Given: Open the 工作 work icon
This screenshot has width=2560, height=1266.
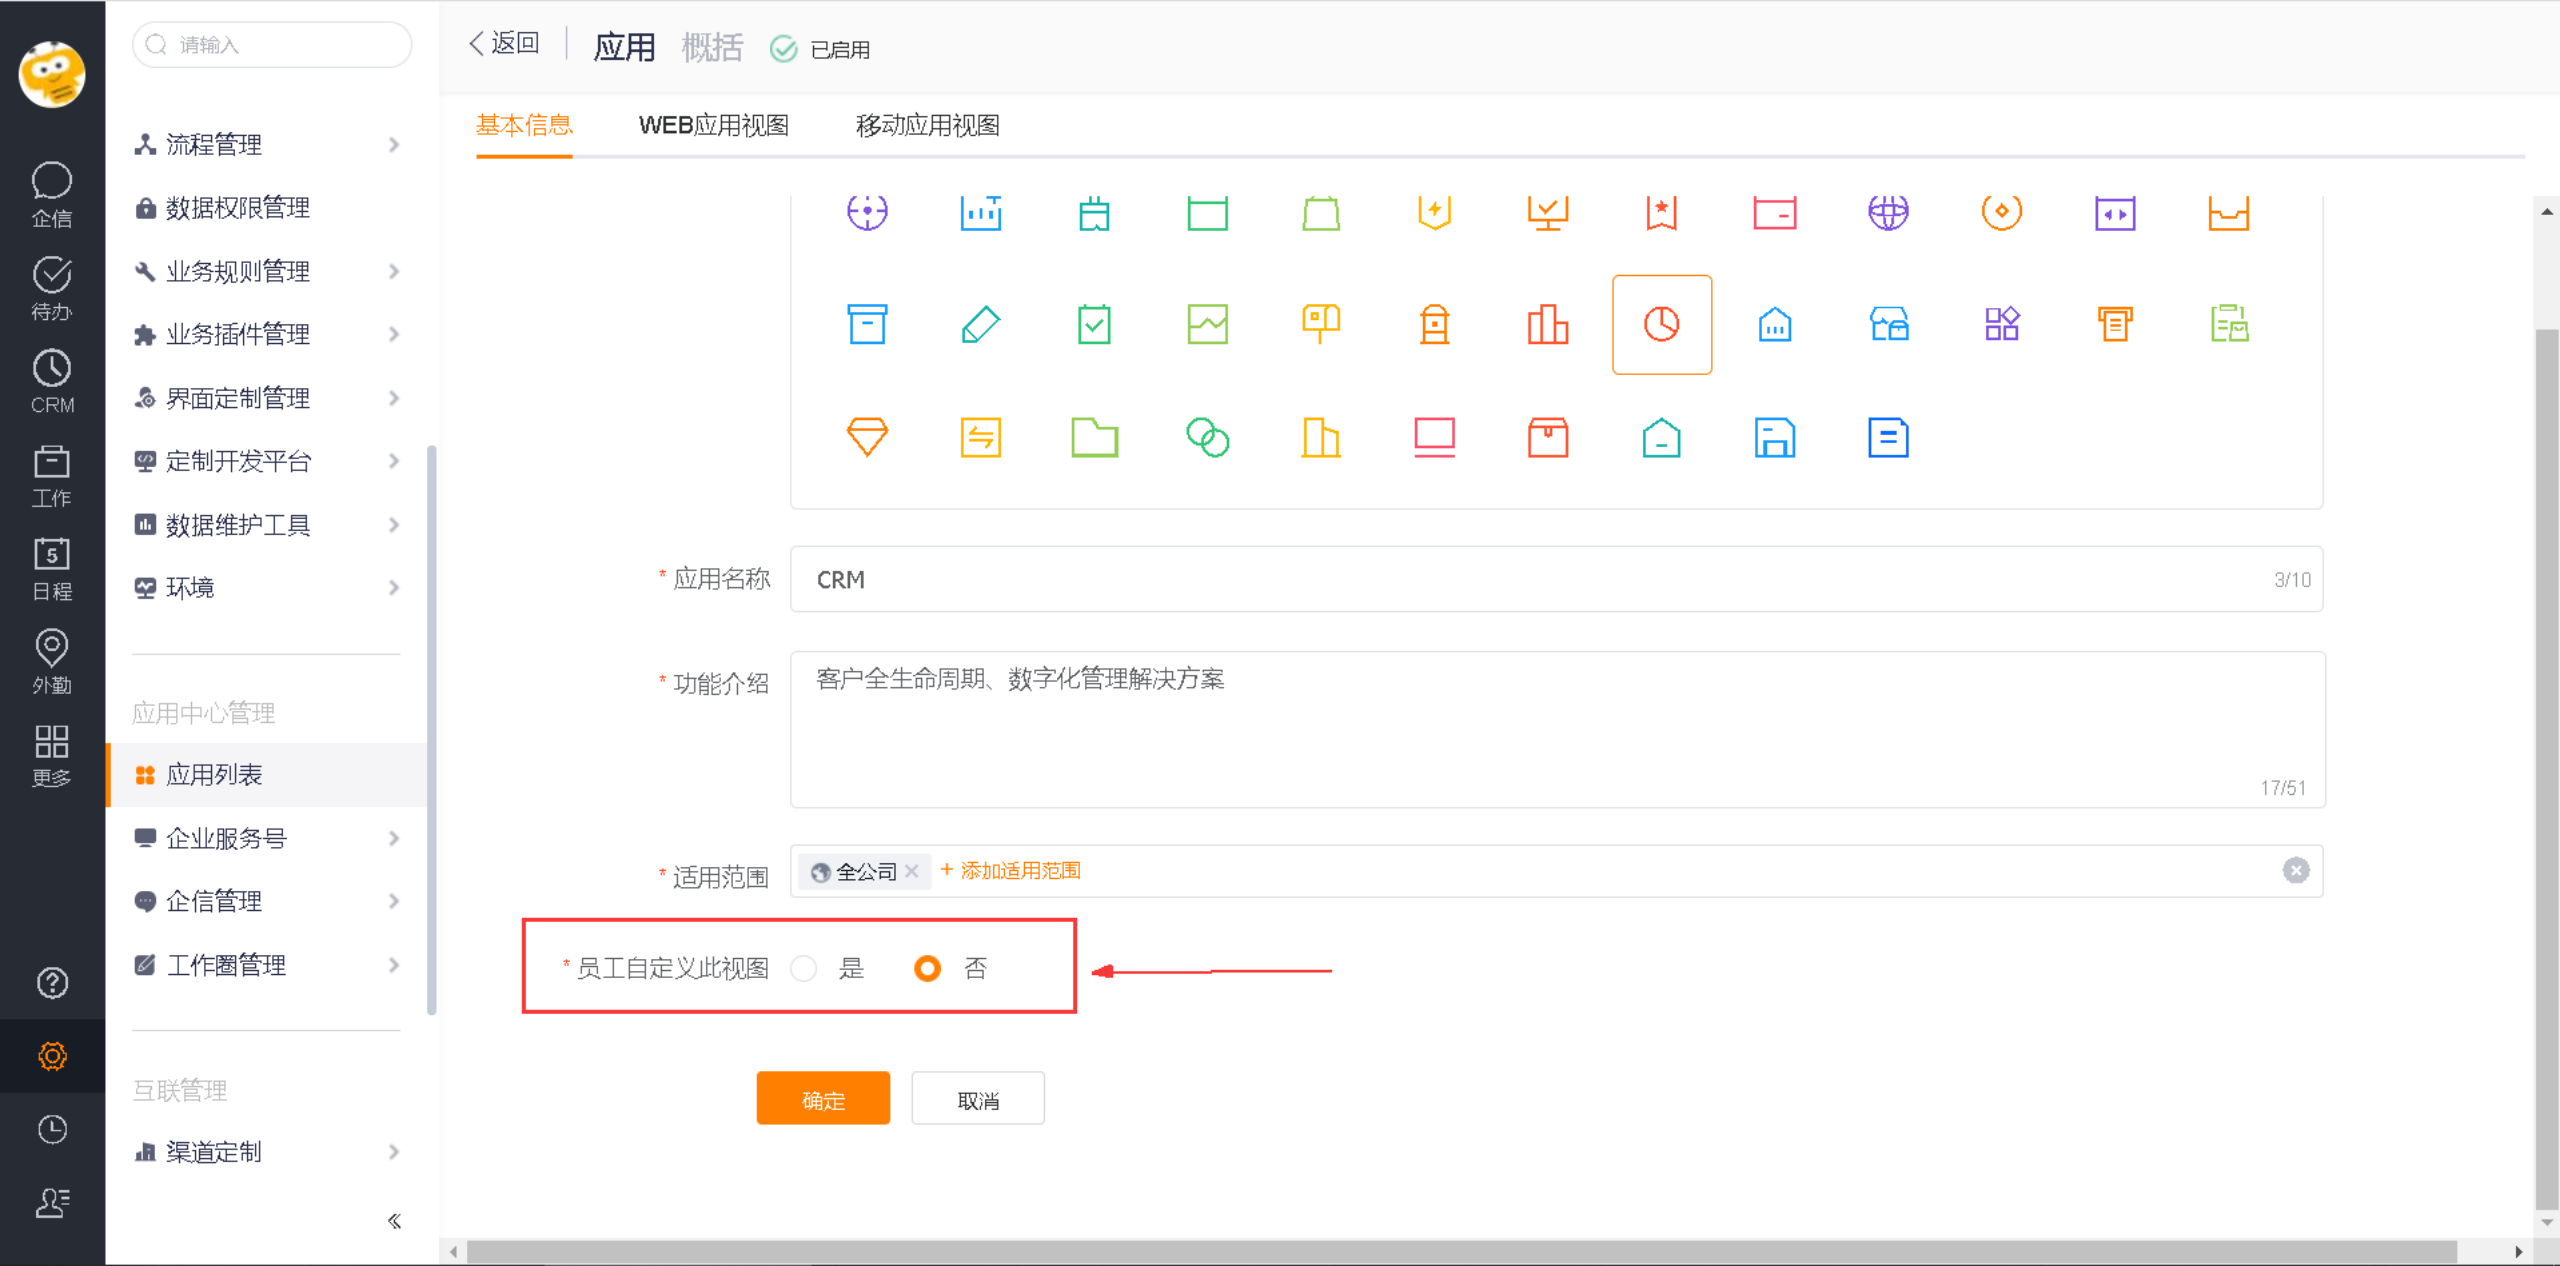Looking at the screenshot, I should pos(52,475).
